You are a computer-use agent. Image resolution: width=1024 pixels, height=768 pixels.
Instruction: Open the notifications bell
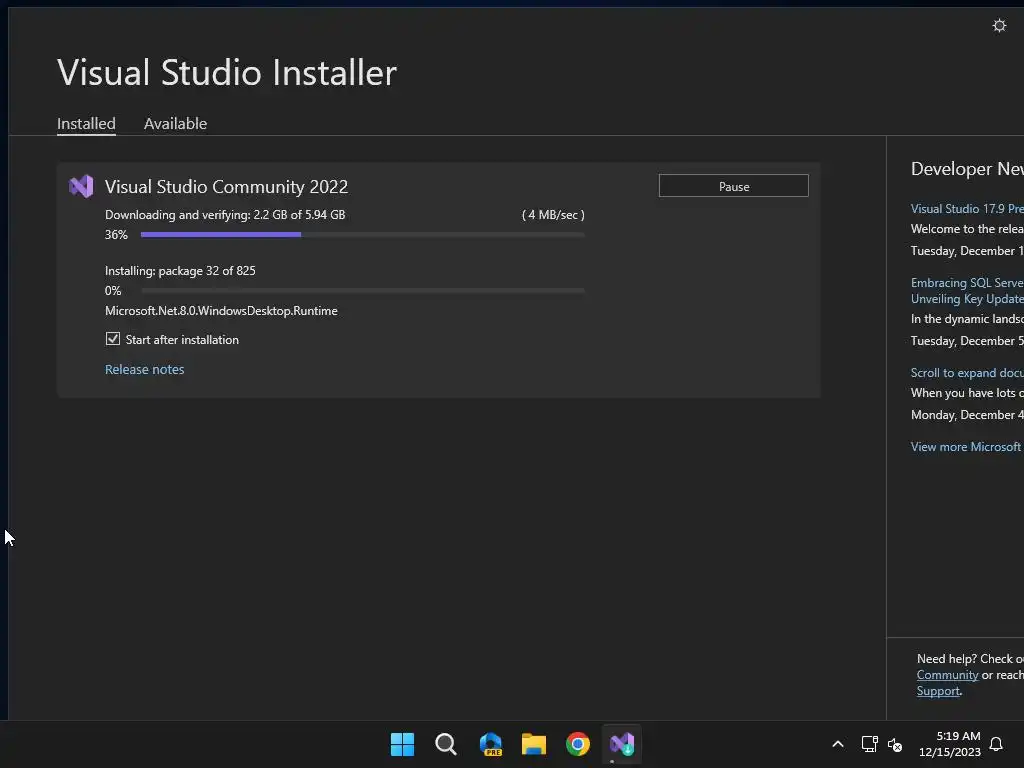click(x=996, y=744)
